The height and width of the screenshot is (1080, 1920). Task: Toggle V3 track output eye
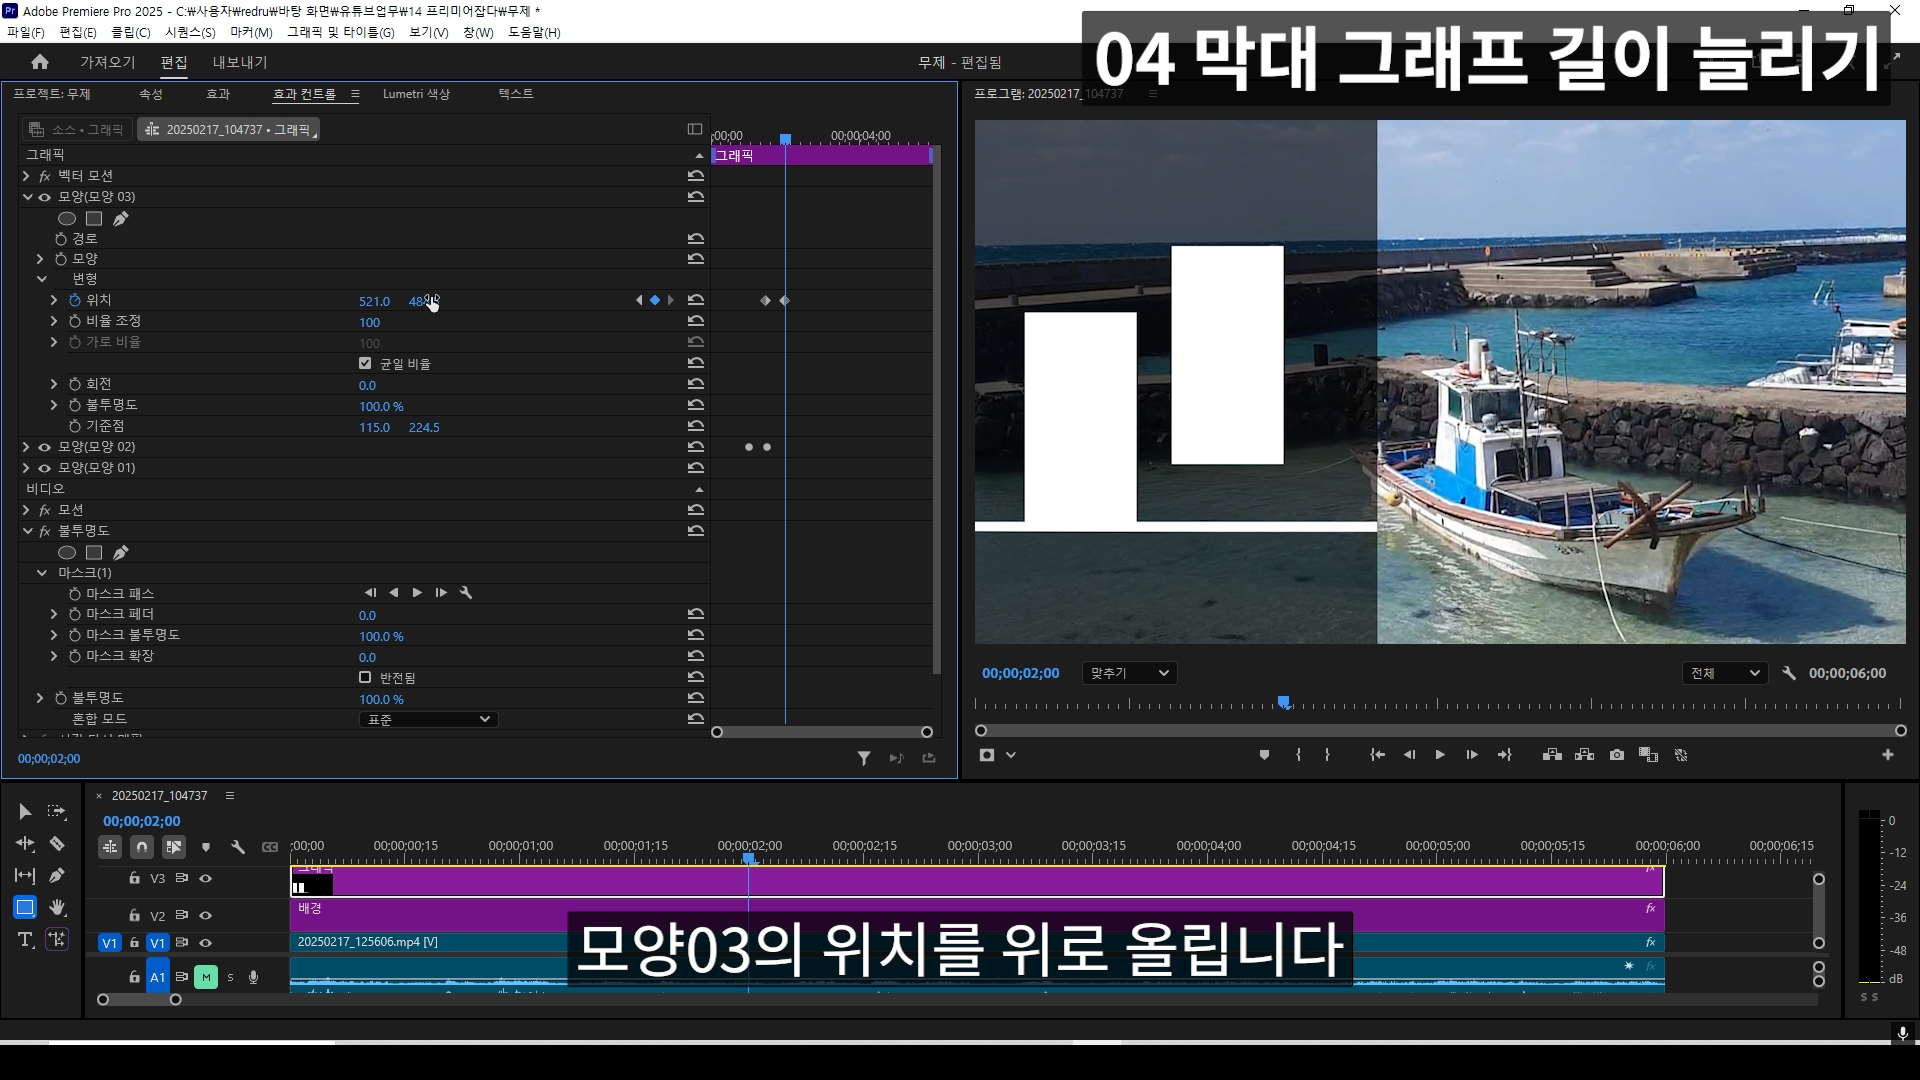coord(205,878)
